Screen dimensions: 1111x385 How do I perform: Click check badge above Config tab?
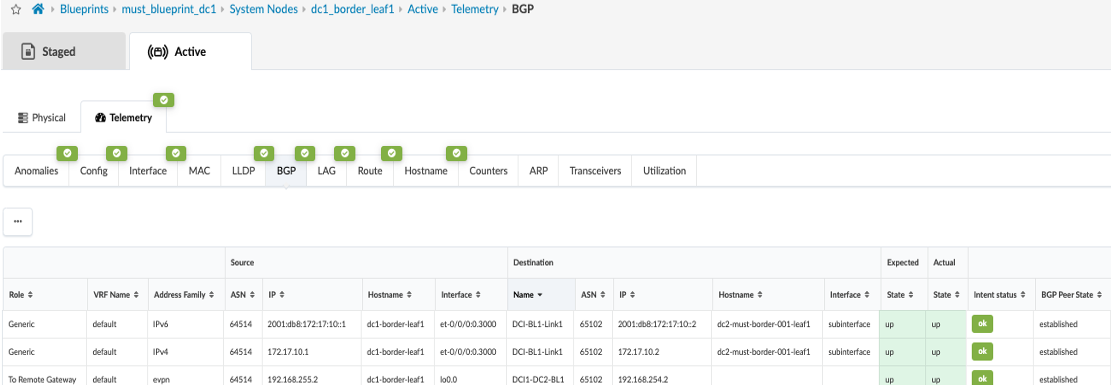tap(116, 153)
